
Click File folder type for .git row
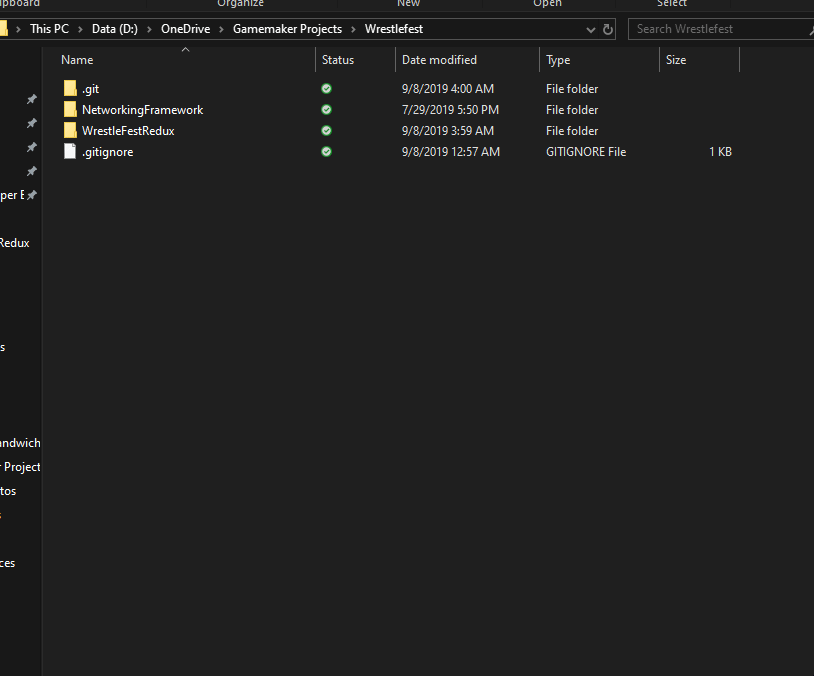[572, 89]
